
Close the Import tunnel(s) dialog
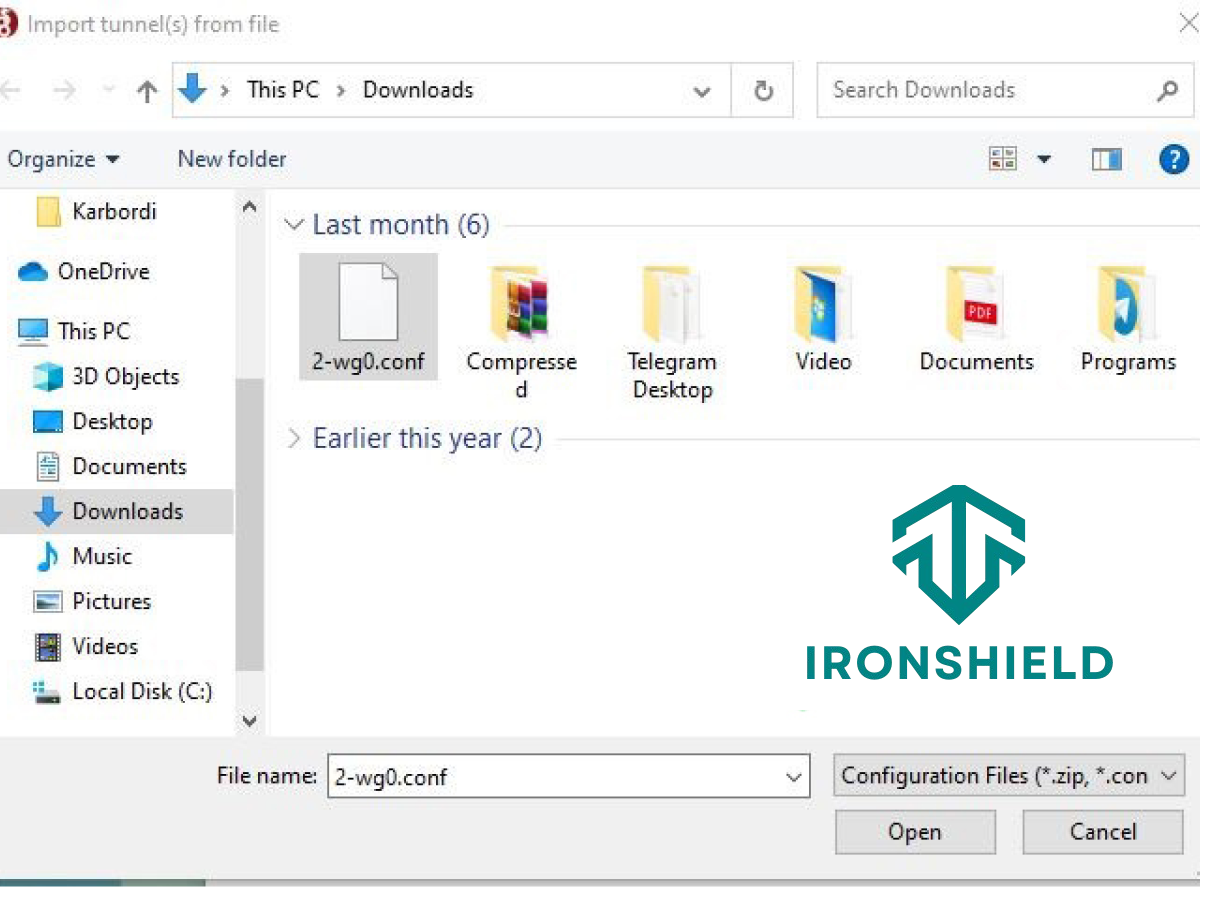pos(1188,24)
